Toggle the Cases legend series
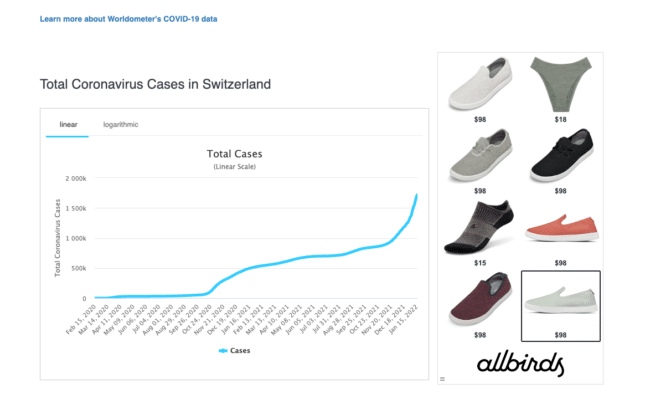The height and width of the screenshot is (399, 650). [235, 351]
